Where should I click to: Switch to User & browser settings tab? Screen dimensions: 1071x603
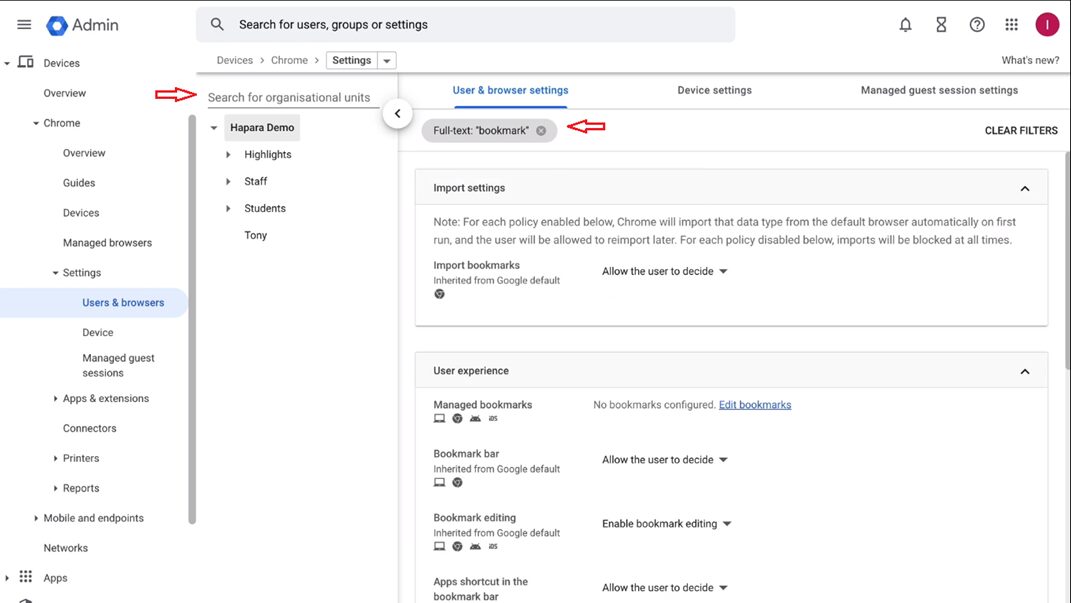[510, 90]
